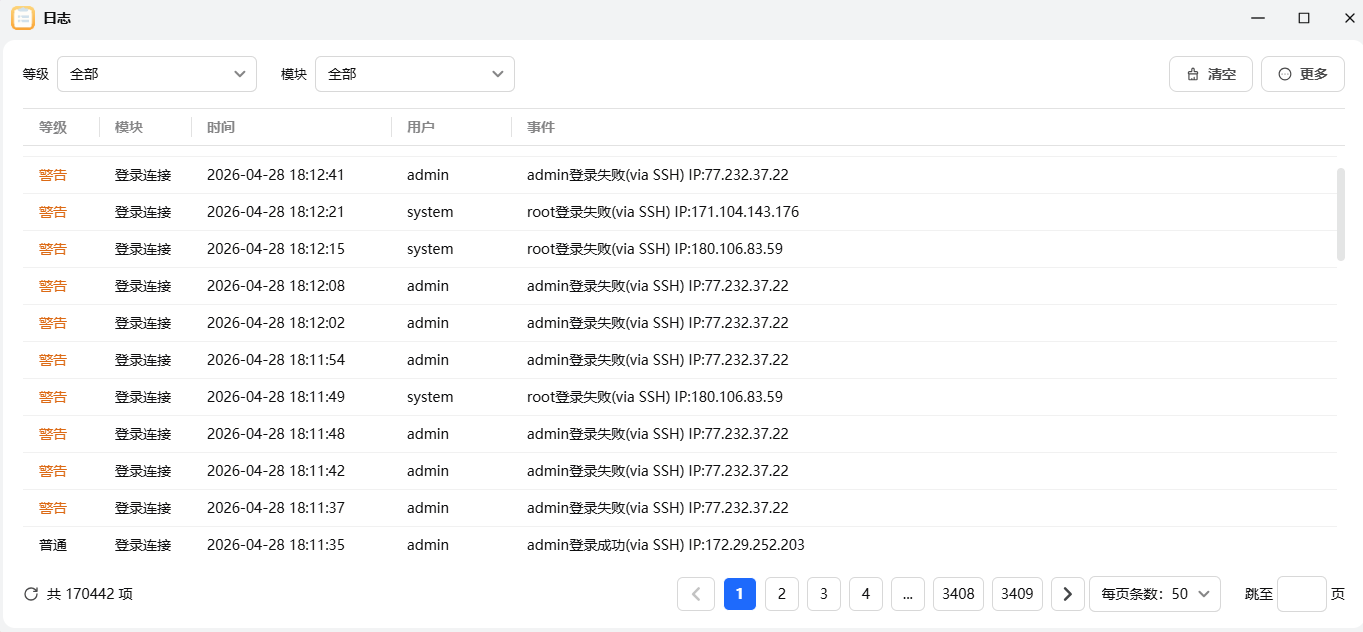Go to next page with right arrow
Screen dimensions: 1363x632
1067,594
